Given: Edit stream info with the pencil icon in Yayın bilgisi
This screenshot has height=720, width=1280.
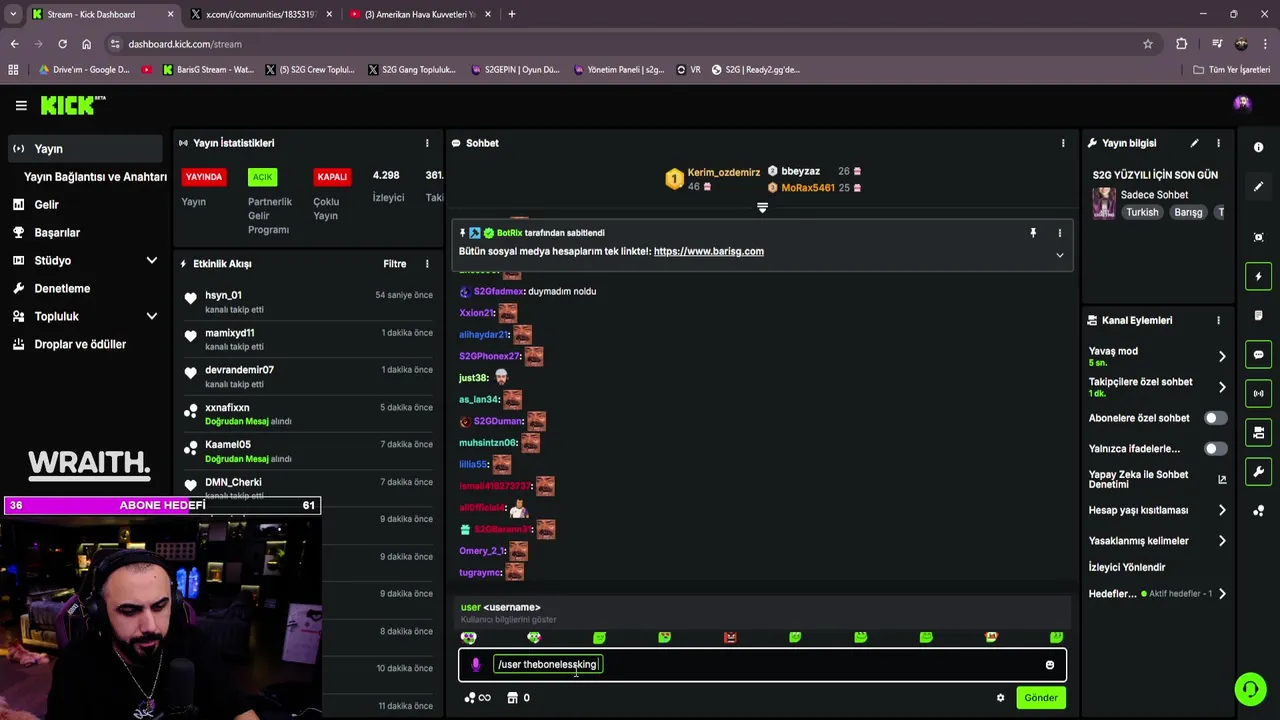Looking at the screenshot, I should click(x=1194, y=143).
